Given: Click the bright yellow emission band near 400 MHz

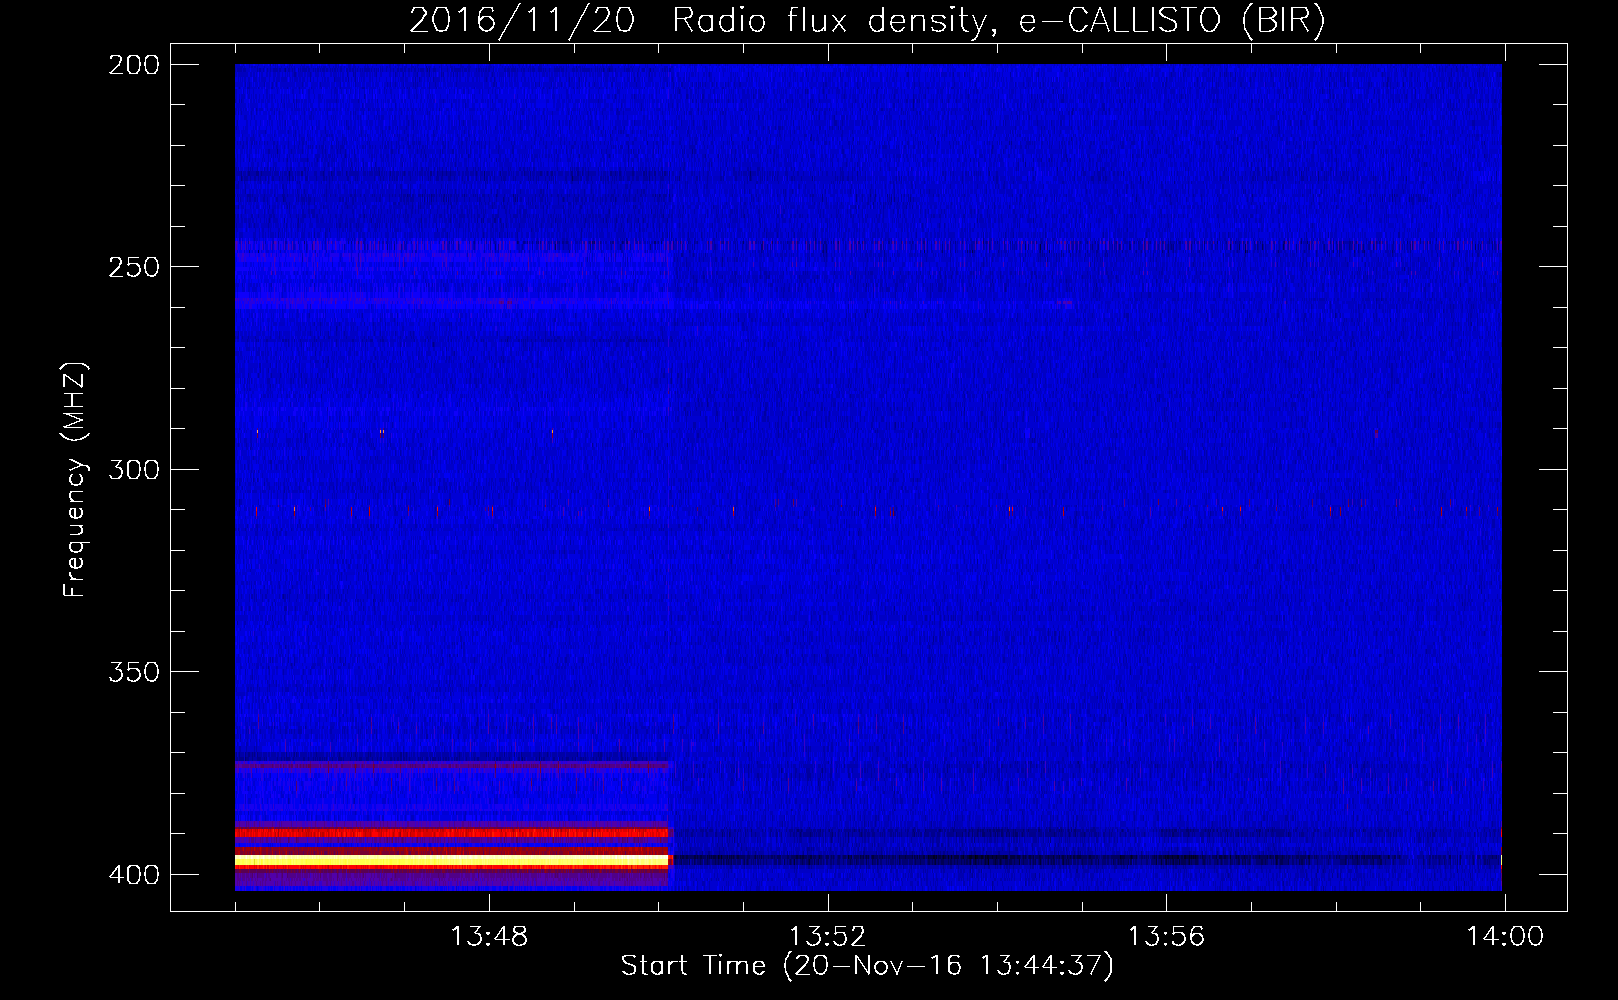Looking at the screenshot, I should tap(452, 860).
